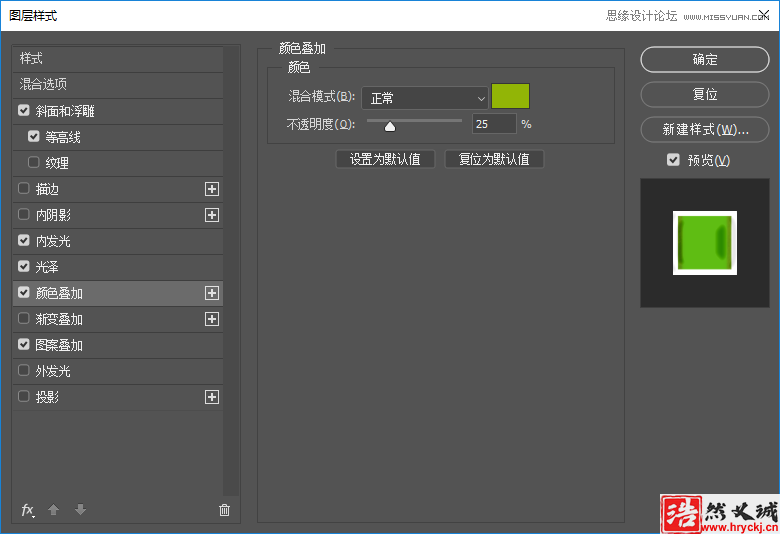Viewport: 780px width, 534px height.
Task: Select Outer Glow (外发光) row label
Action: 53,371
